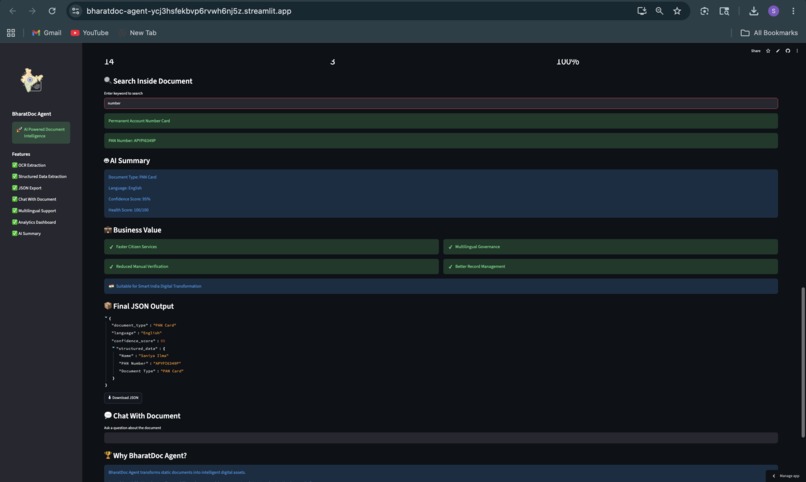Click Chat With Document feature check mark

[14, 199]
